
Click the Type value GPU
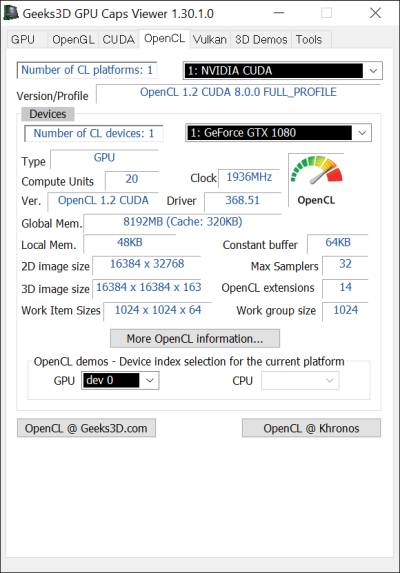pyautogui.click(x=104, y=158)
